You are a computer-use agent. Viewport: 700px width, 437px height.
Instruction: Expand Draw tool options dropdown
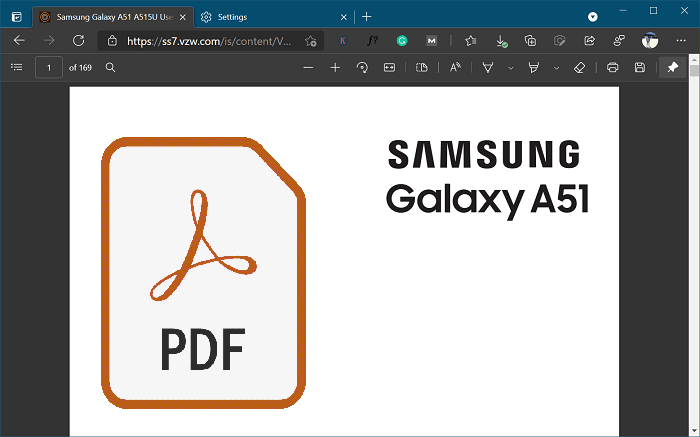click(x=511, y=68)
